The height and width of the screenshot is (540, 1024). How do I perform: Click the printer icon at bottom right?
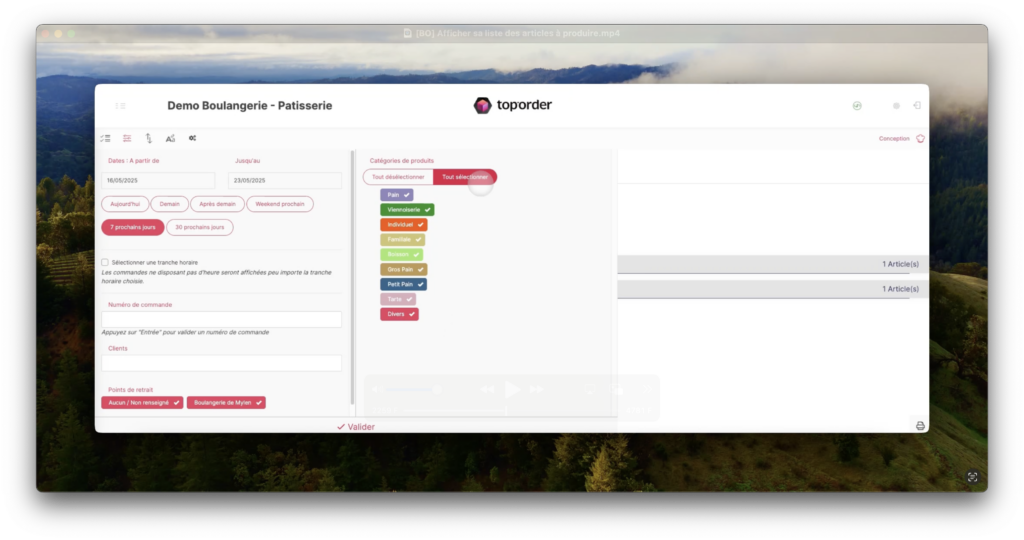[920, 426]
